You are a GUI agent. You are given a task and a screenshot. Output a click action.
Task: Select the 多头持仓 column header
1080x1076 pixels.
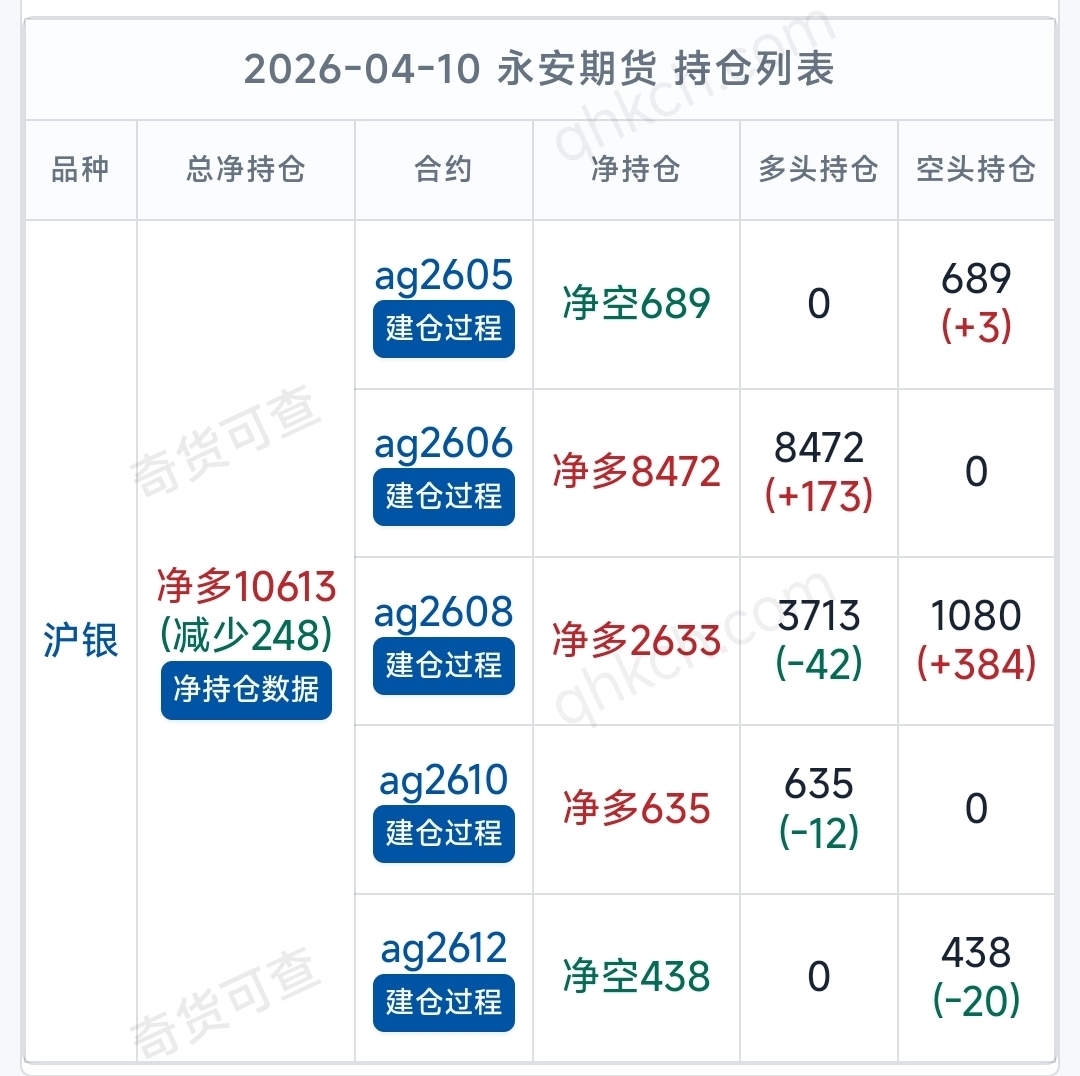click(818, 169)
